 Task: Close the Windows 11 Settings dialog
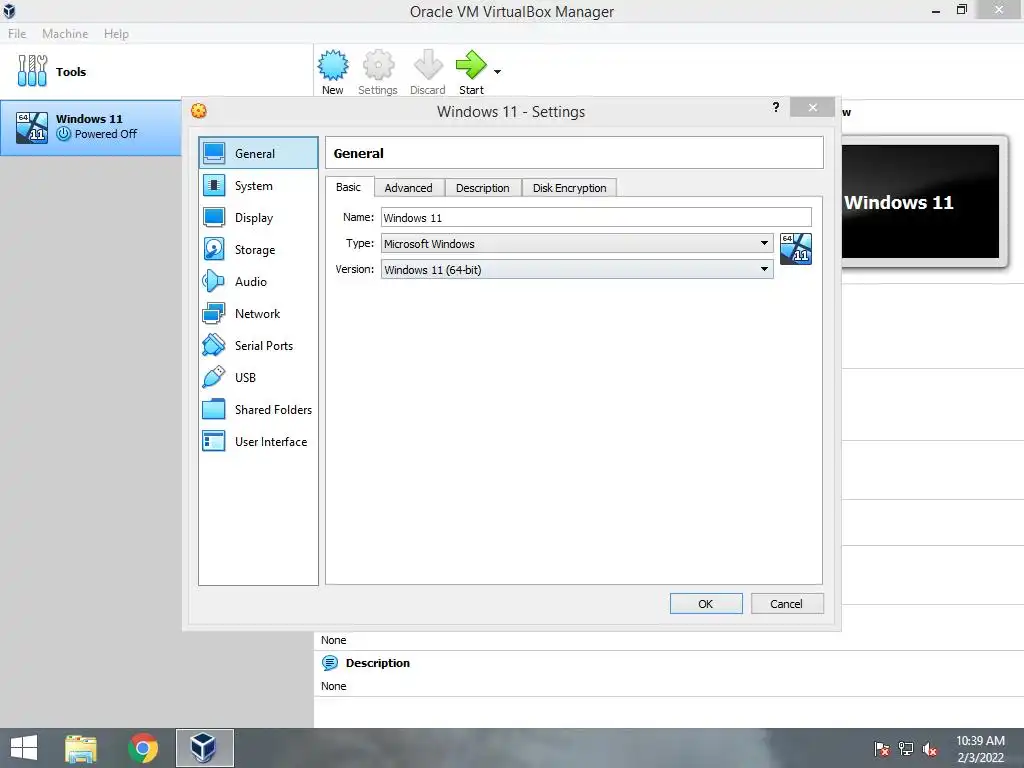click(812, 108)
